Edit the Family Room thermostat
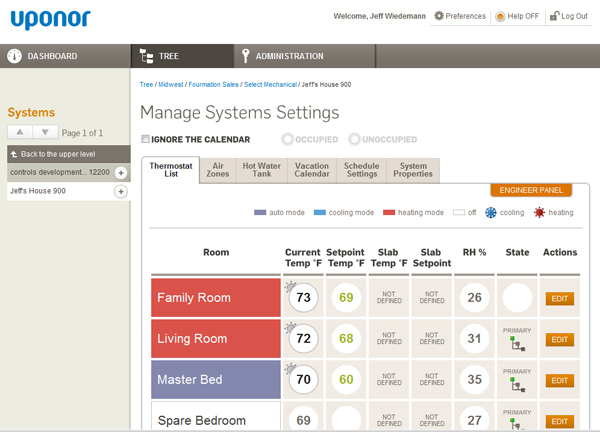Image resolution: width=600 pixels, height=432 pixels. [x=559, y=299]
